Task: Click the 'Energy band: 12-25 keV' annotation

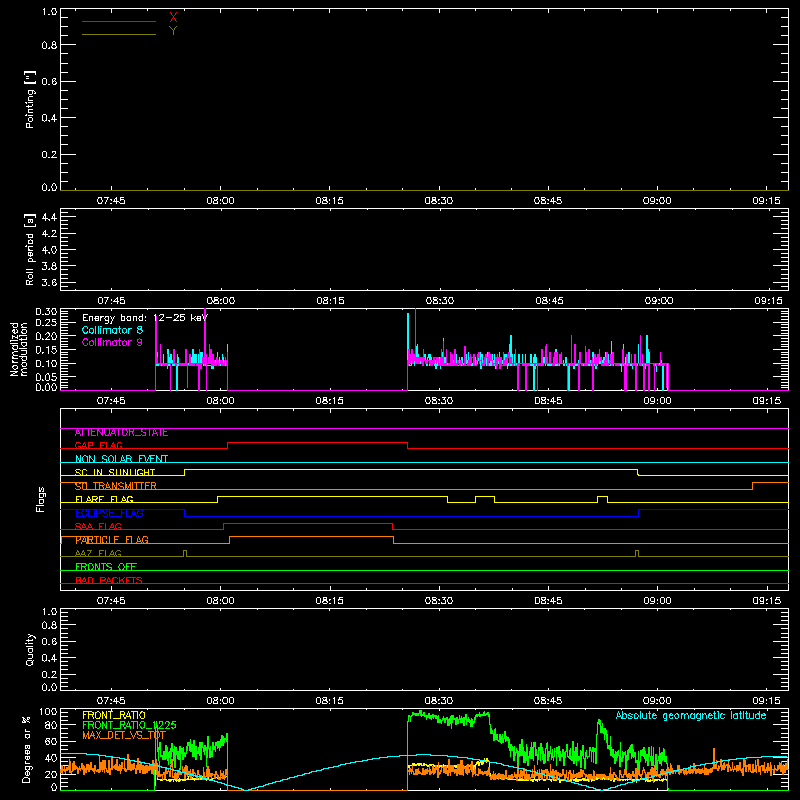Action: [145, 318]
